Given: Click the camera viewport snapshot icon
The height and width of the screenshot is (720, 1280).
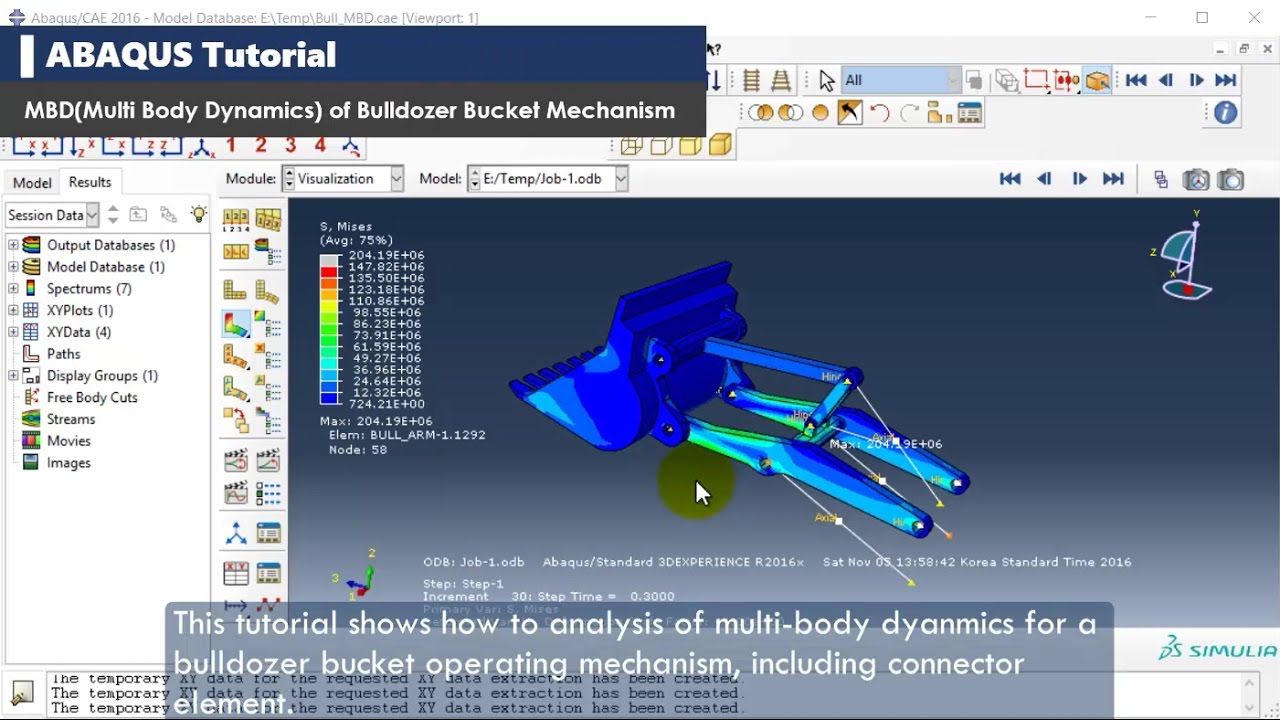Looking at the screenshot, I should 1231,180.
